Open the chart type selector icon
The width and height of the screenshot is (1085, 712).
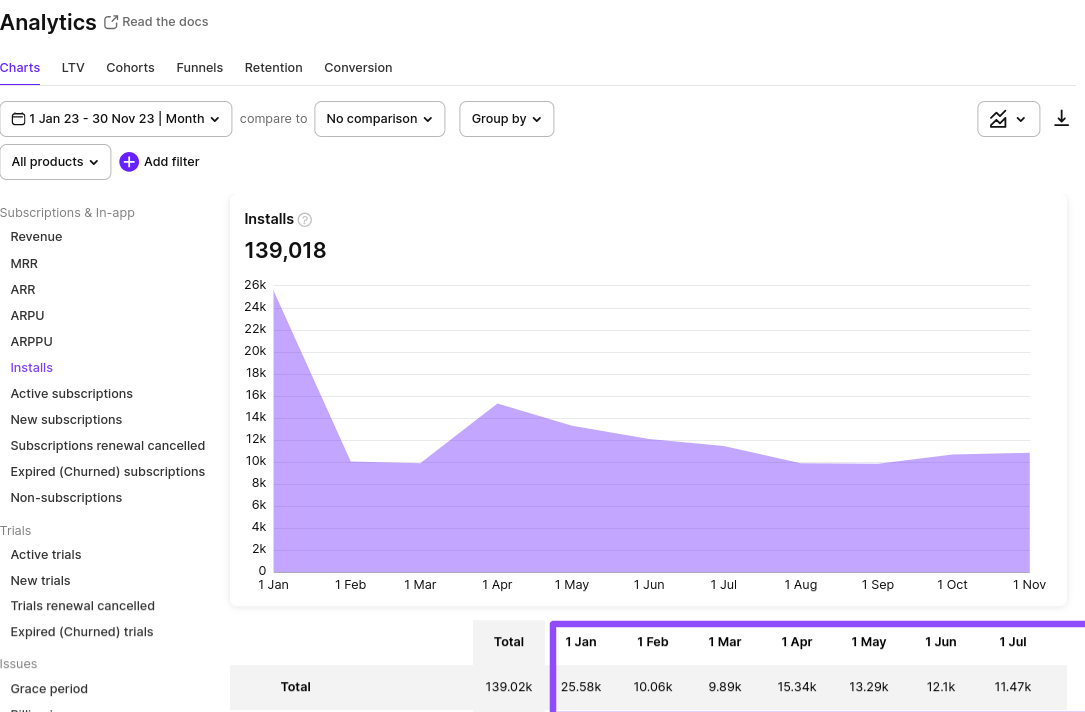click(x=1008, y=119)
